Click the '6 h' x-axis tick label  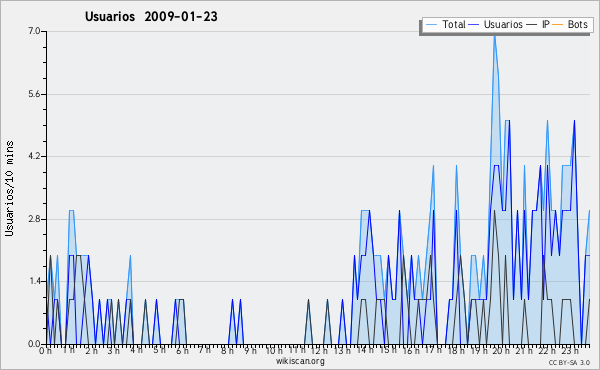(182, 350)
